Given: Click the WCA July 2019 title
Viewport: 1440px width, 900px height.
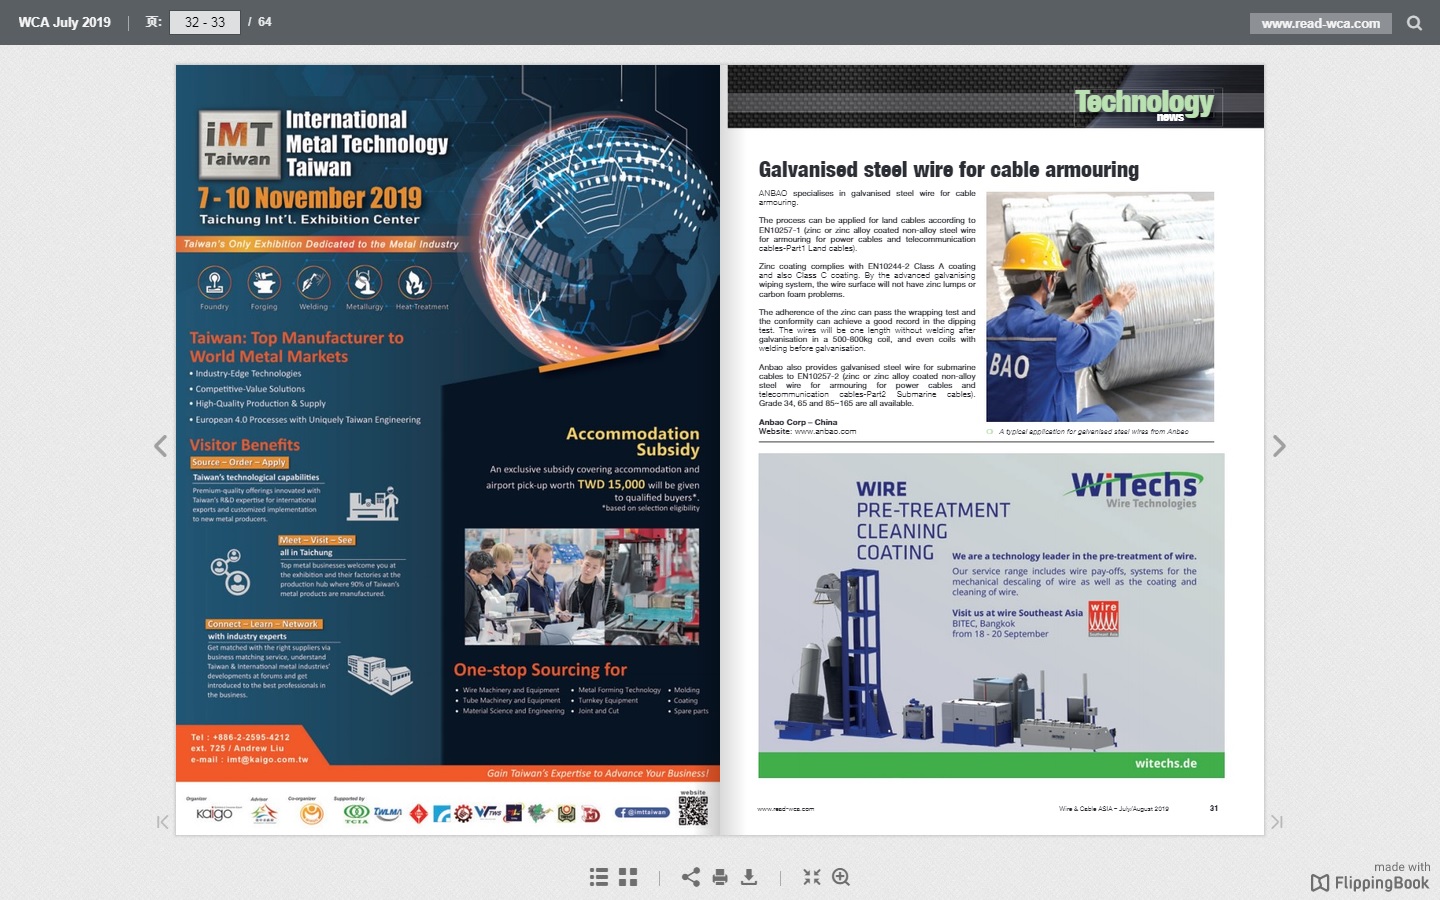Looking at the screenshot, I should click(x=64, y=22).
